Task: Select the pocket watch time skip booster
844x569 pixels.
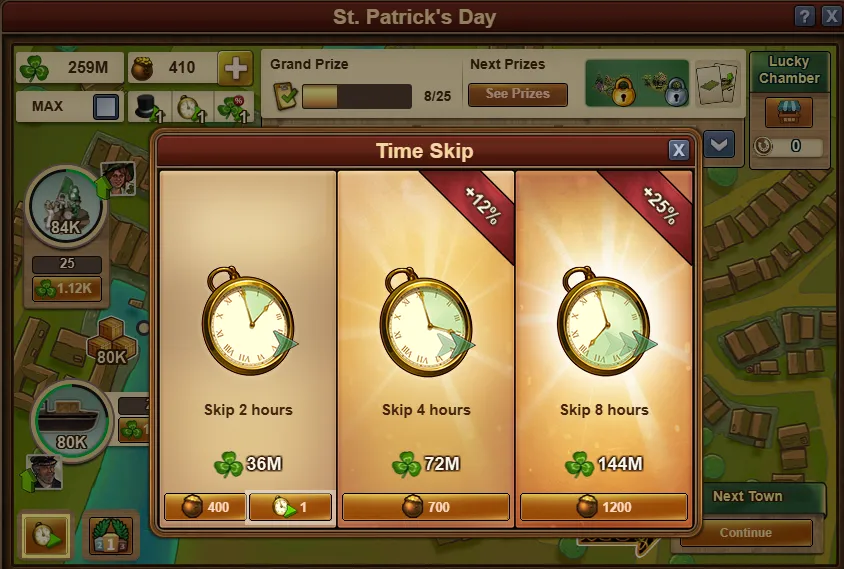Action: 192,107
